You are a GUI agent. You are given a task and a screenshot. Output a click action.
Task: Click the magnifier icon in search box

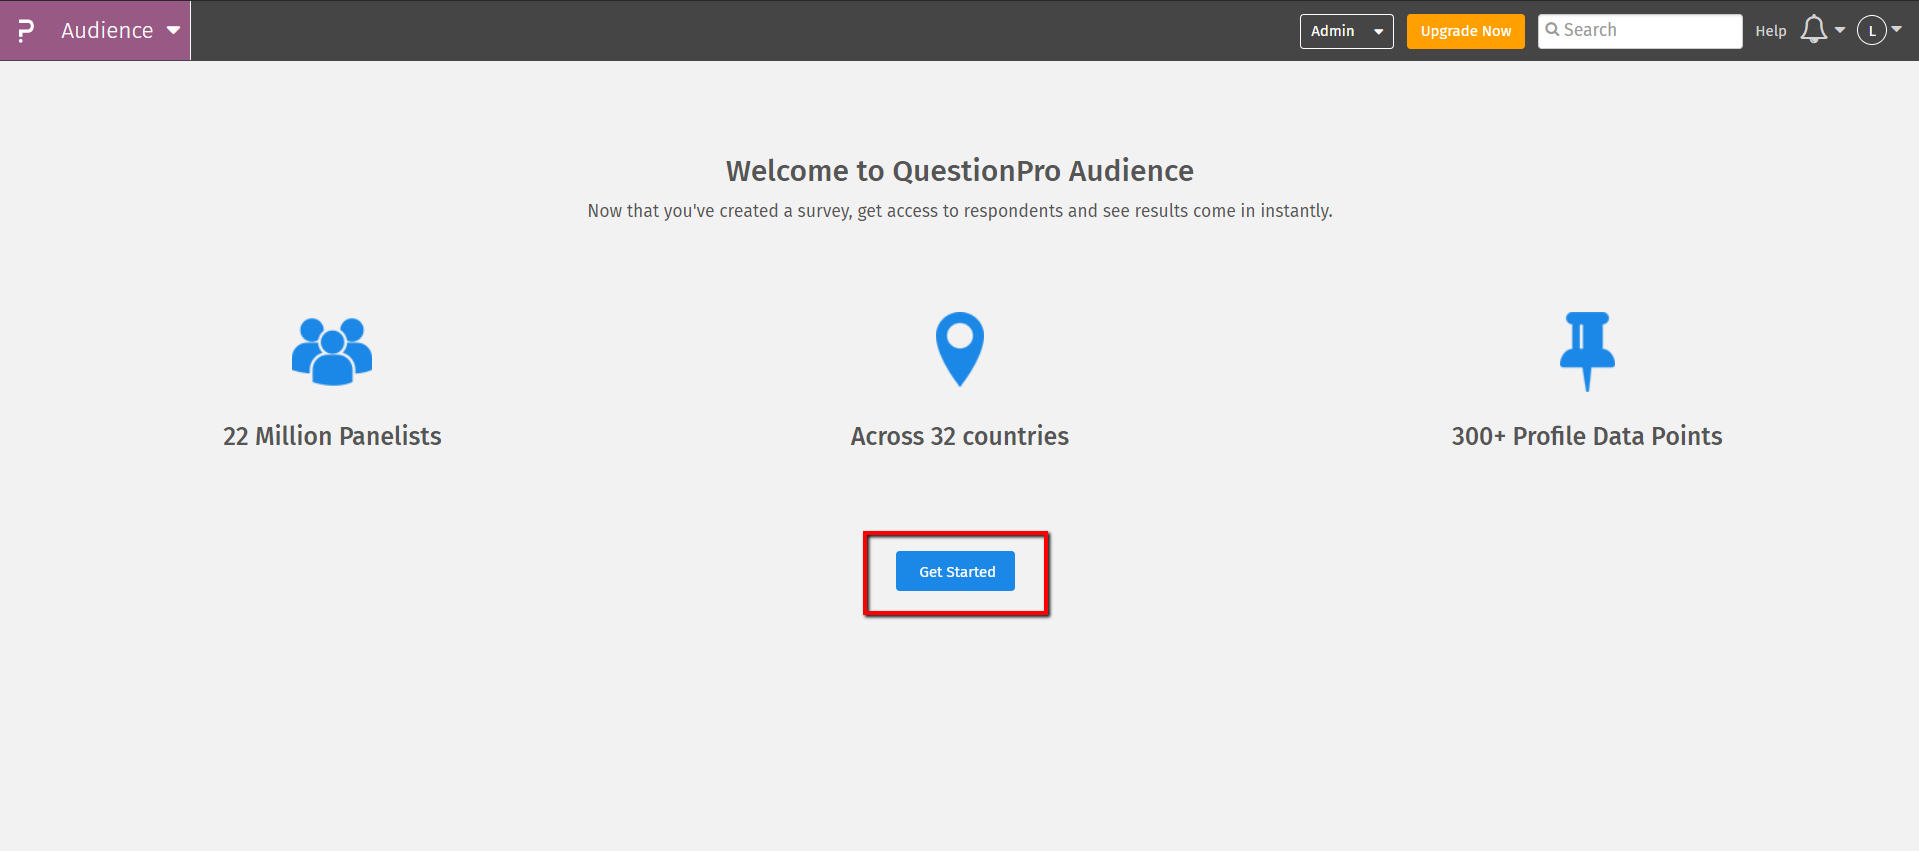coord(1552,30)
